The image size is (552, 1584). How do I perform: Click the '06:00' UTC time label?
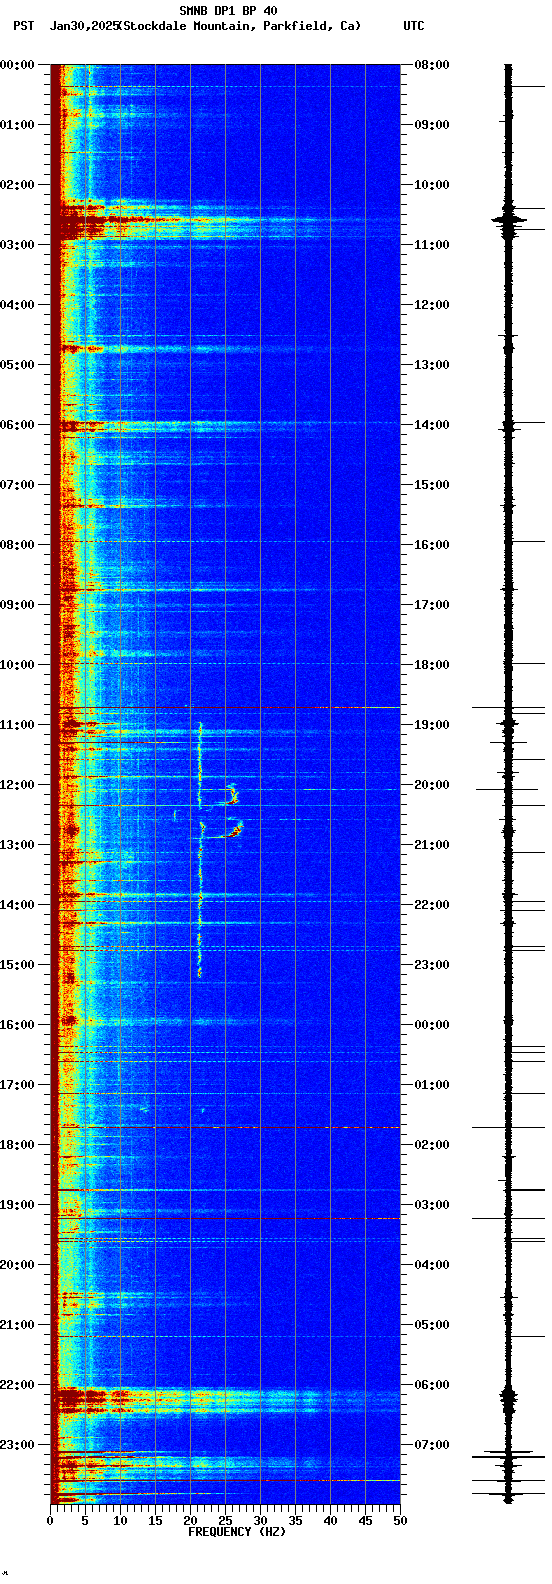(432, 1385)
